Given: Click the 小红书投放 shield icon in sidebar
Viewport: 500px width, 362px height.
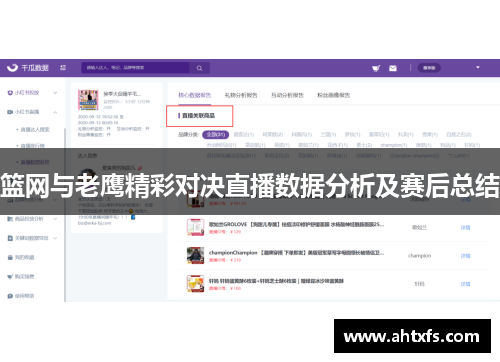Looking at the screenshot, I should pyautogui.click(x=10, y=93).
